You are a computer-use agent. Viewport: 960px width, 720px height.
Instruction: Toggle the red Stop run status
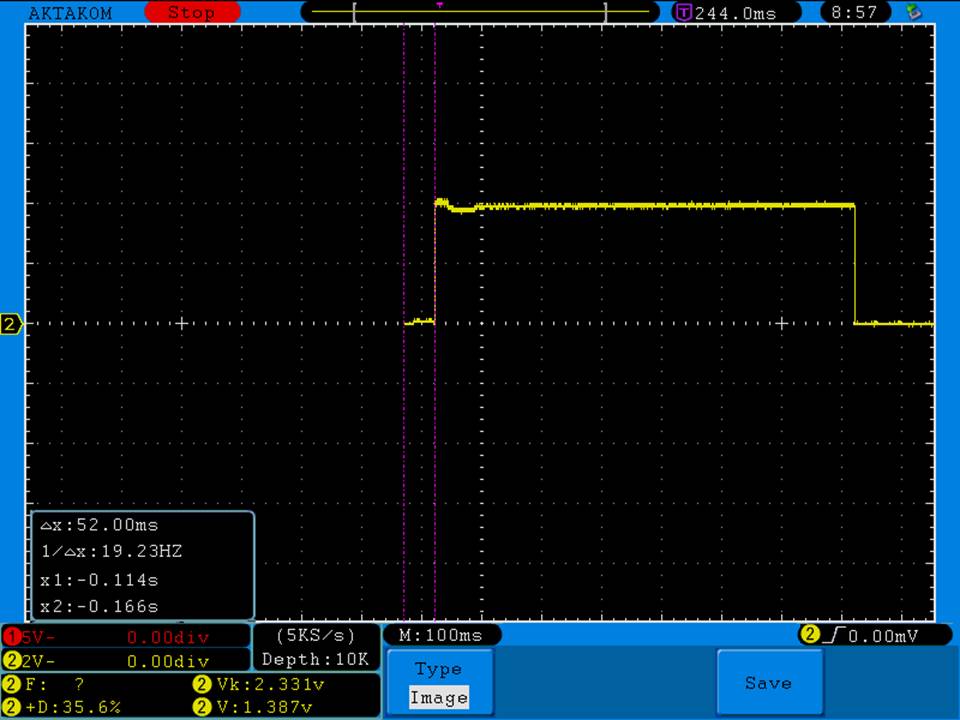coord(191,13)
